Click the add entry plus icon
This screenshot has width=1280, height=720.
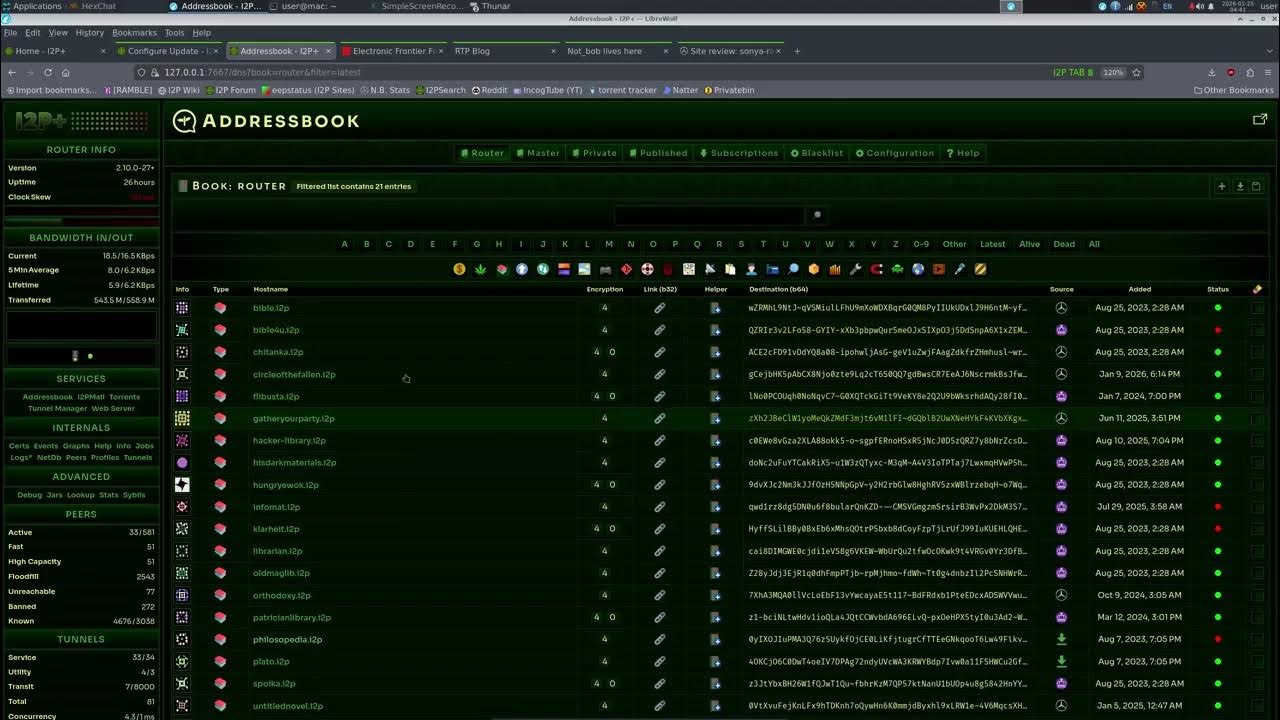1221,186
